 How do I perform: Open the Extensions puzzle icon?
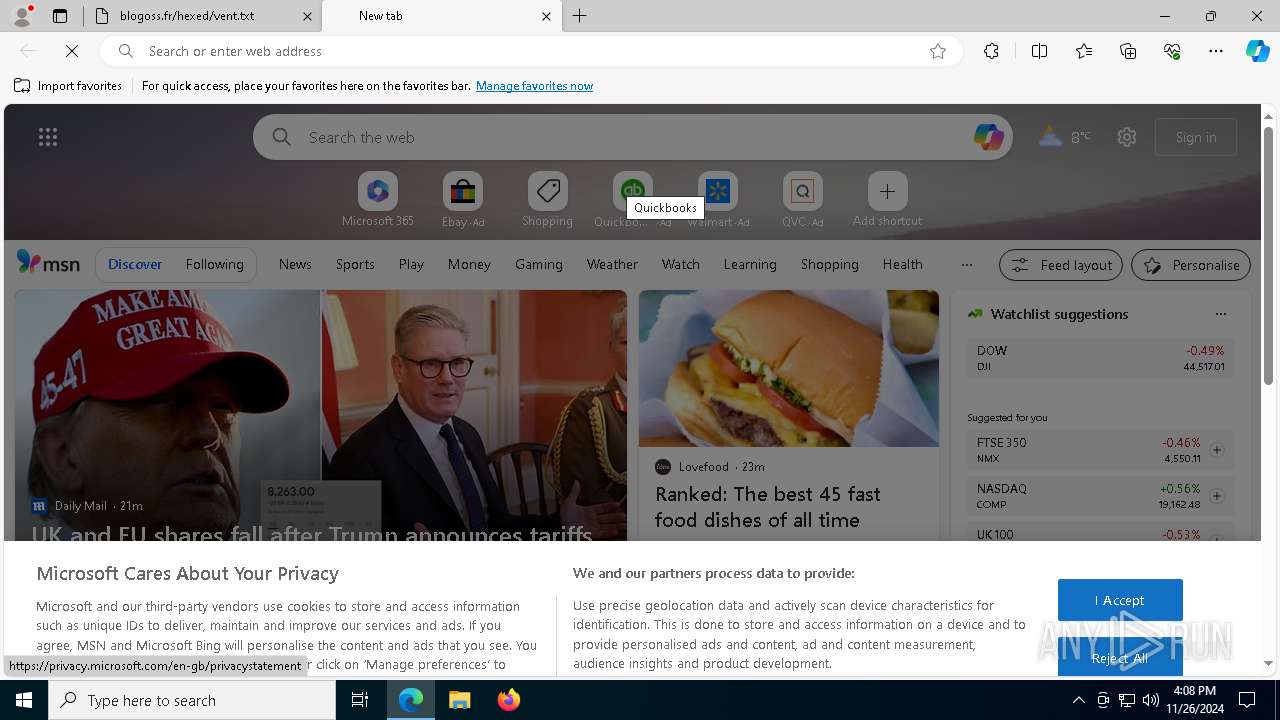coord(991,51)
